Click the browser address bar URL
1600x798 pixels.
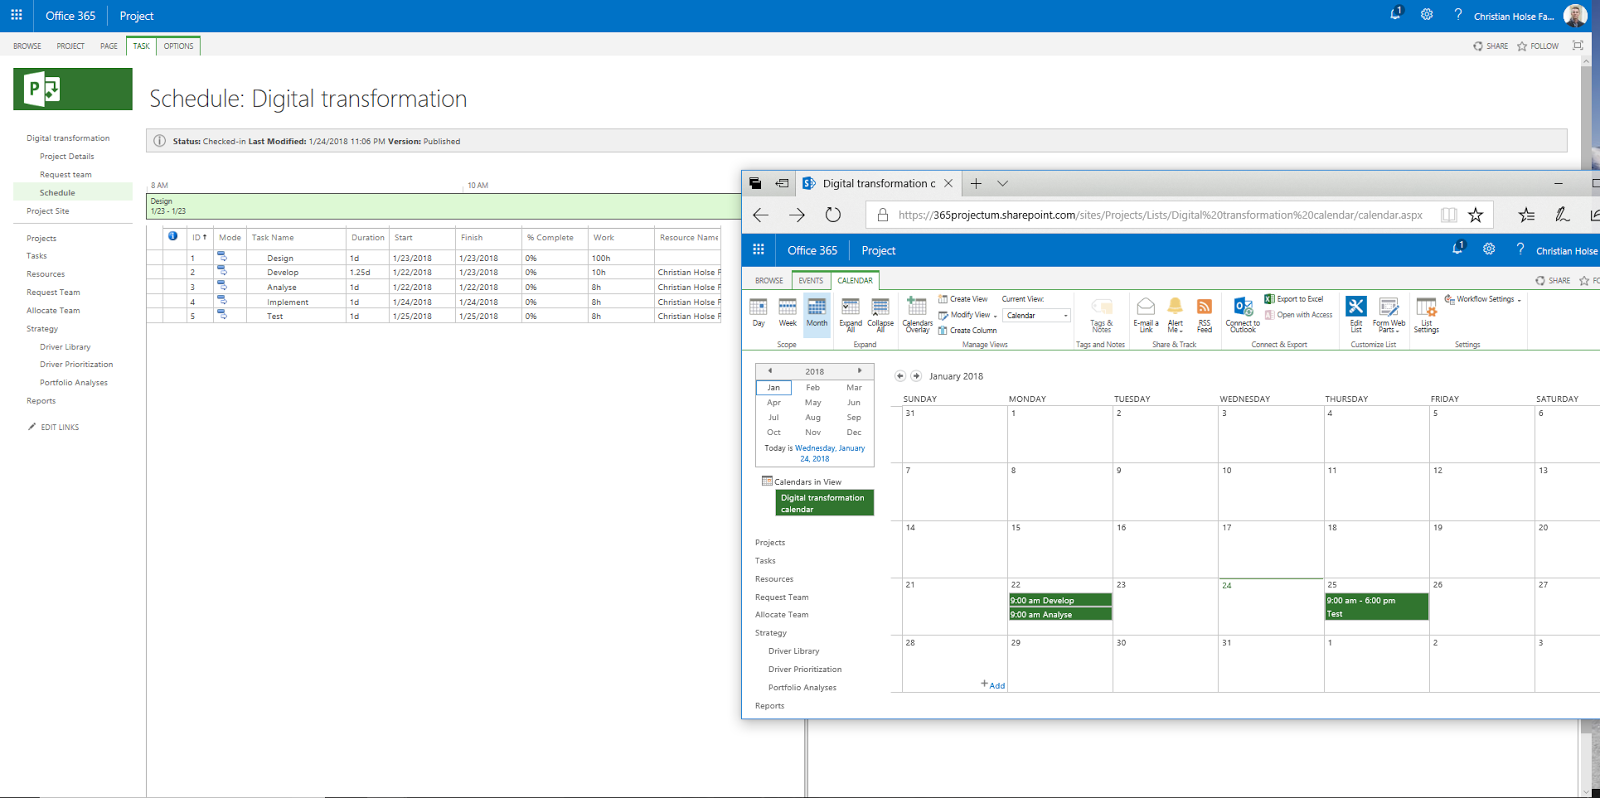point(1160,215)
